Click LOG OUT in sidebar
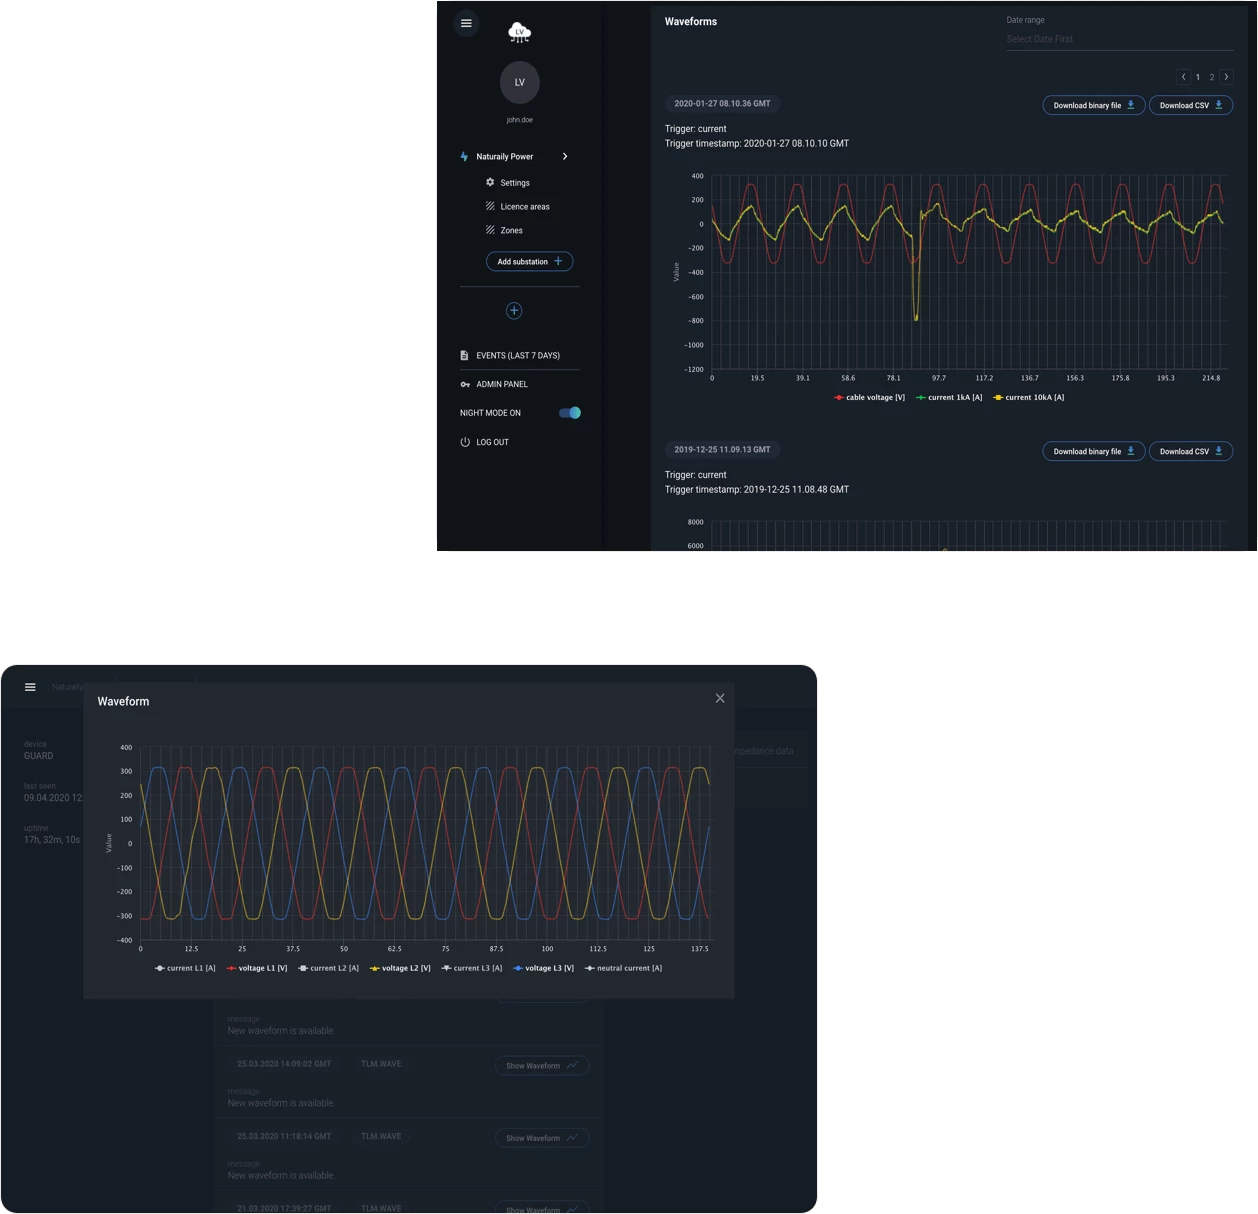 [x=485, y=442]
